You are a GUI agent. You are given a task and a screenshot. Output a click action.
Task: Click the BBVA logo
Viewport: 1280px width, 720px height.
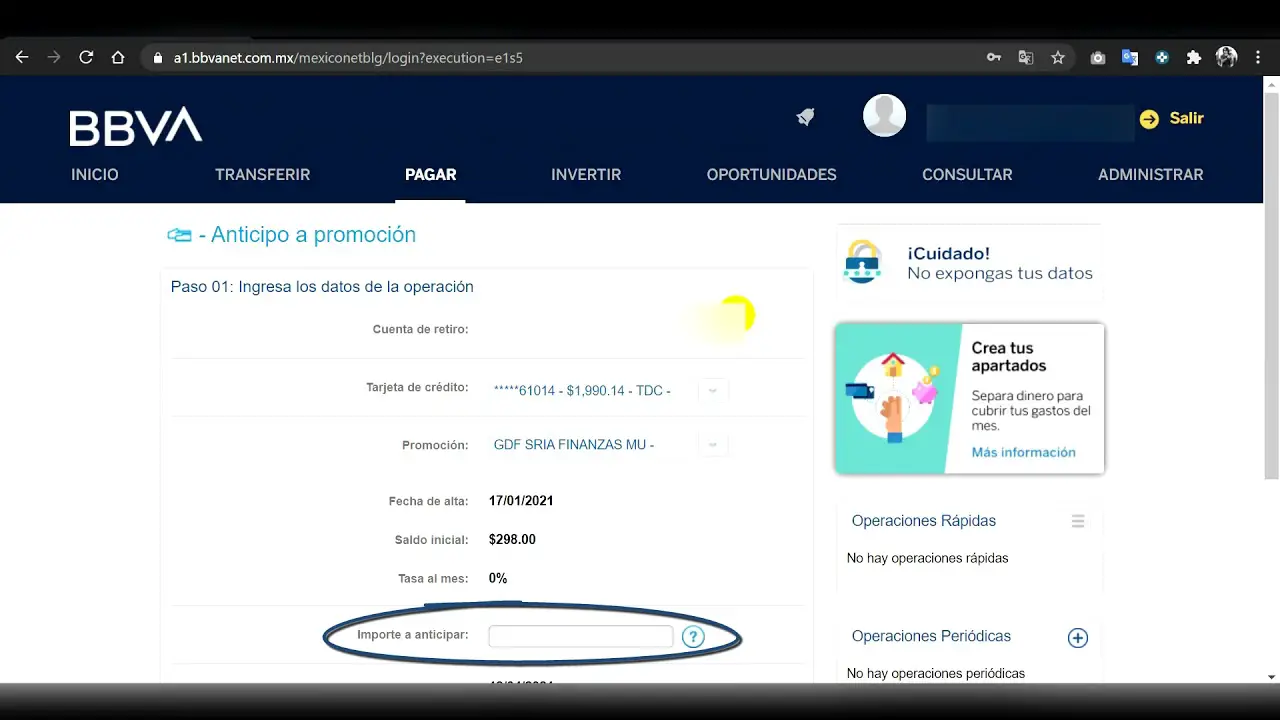(x=136, y=127)
